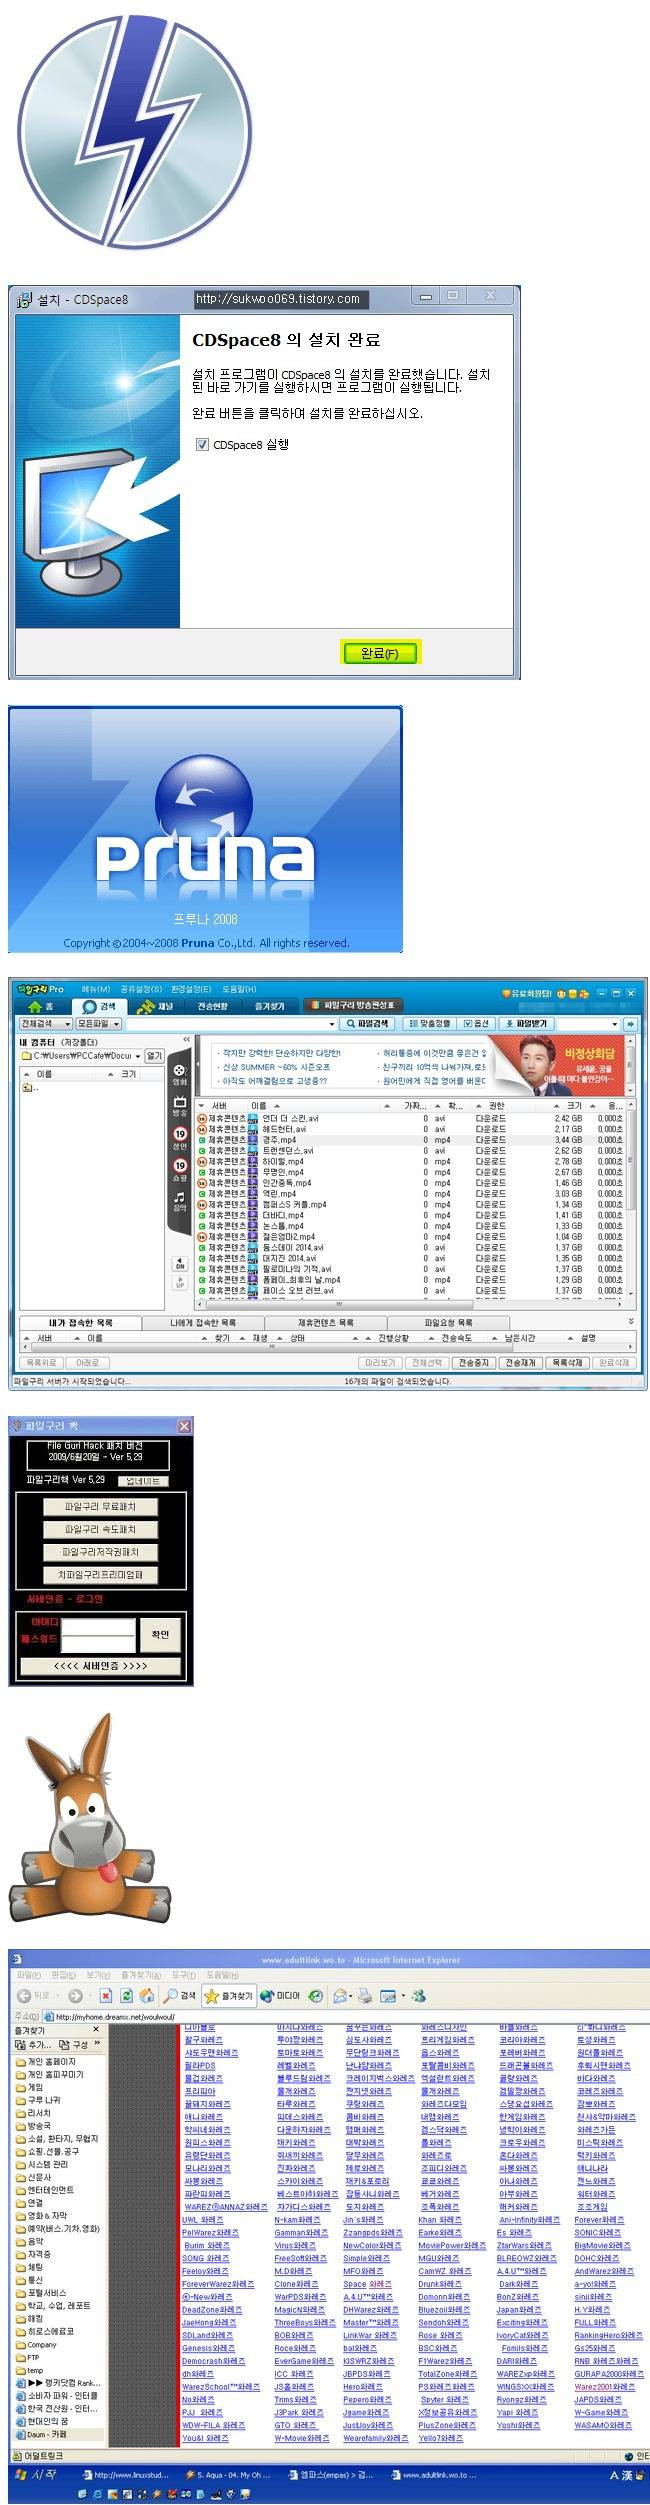650x2505 pixels.
Task: Uncheck the CDSpace8 실행 checkbox
Action: click(x=202, y=444)
